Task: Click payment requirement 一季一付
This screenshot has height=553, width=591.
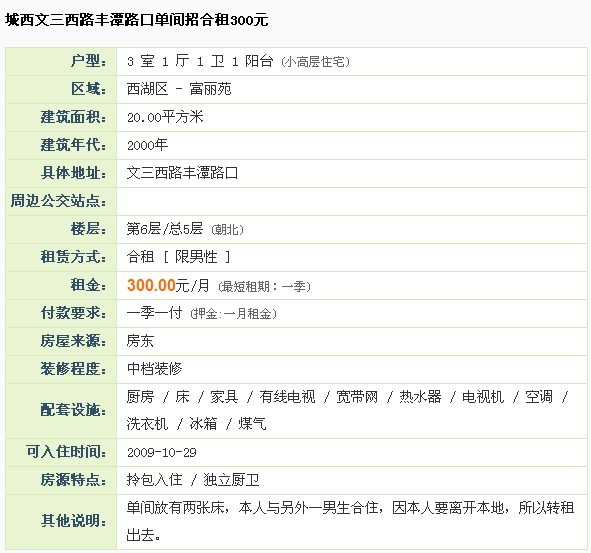Action: click(154, 313)
